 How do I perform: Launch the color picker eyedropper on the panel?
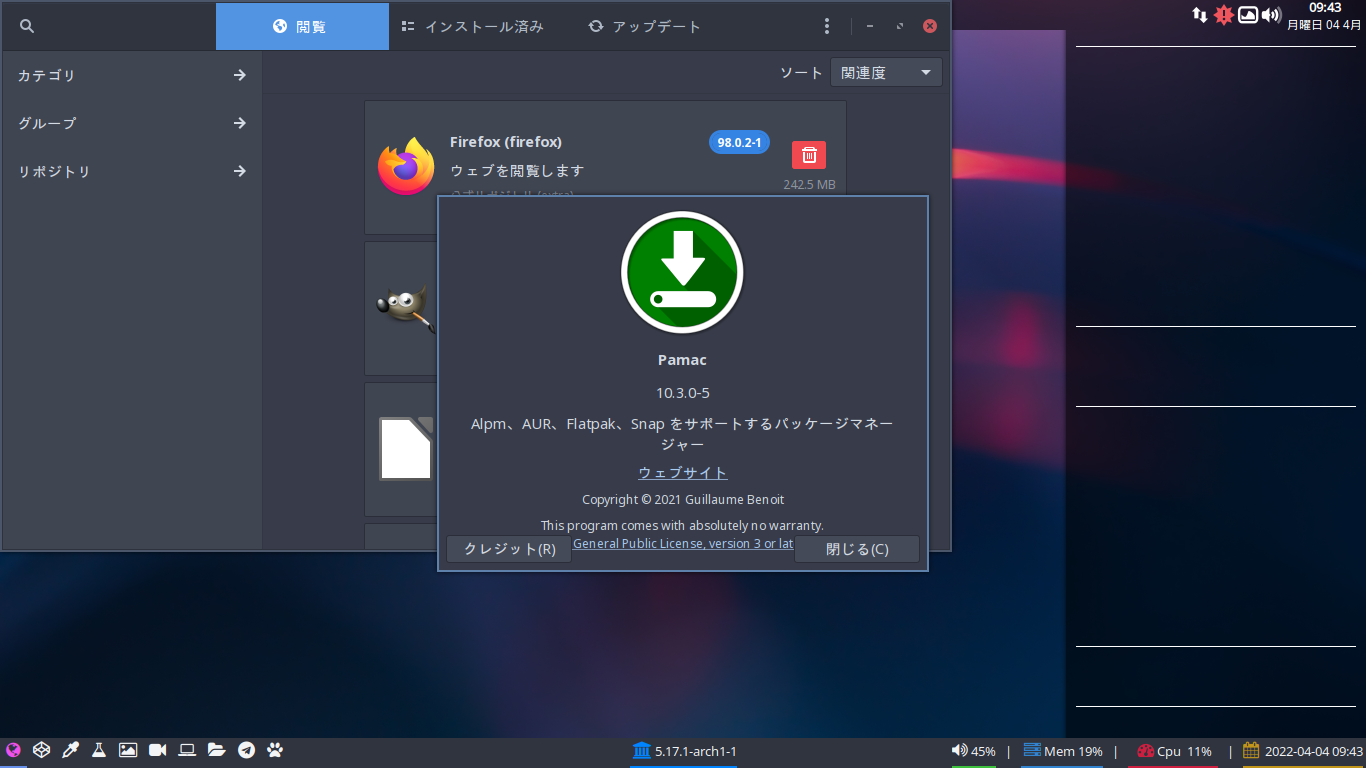(70, 749)
